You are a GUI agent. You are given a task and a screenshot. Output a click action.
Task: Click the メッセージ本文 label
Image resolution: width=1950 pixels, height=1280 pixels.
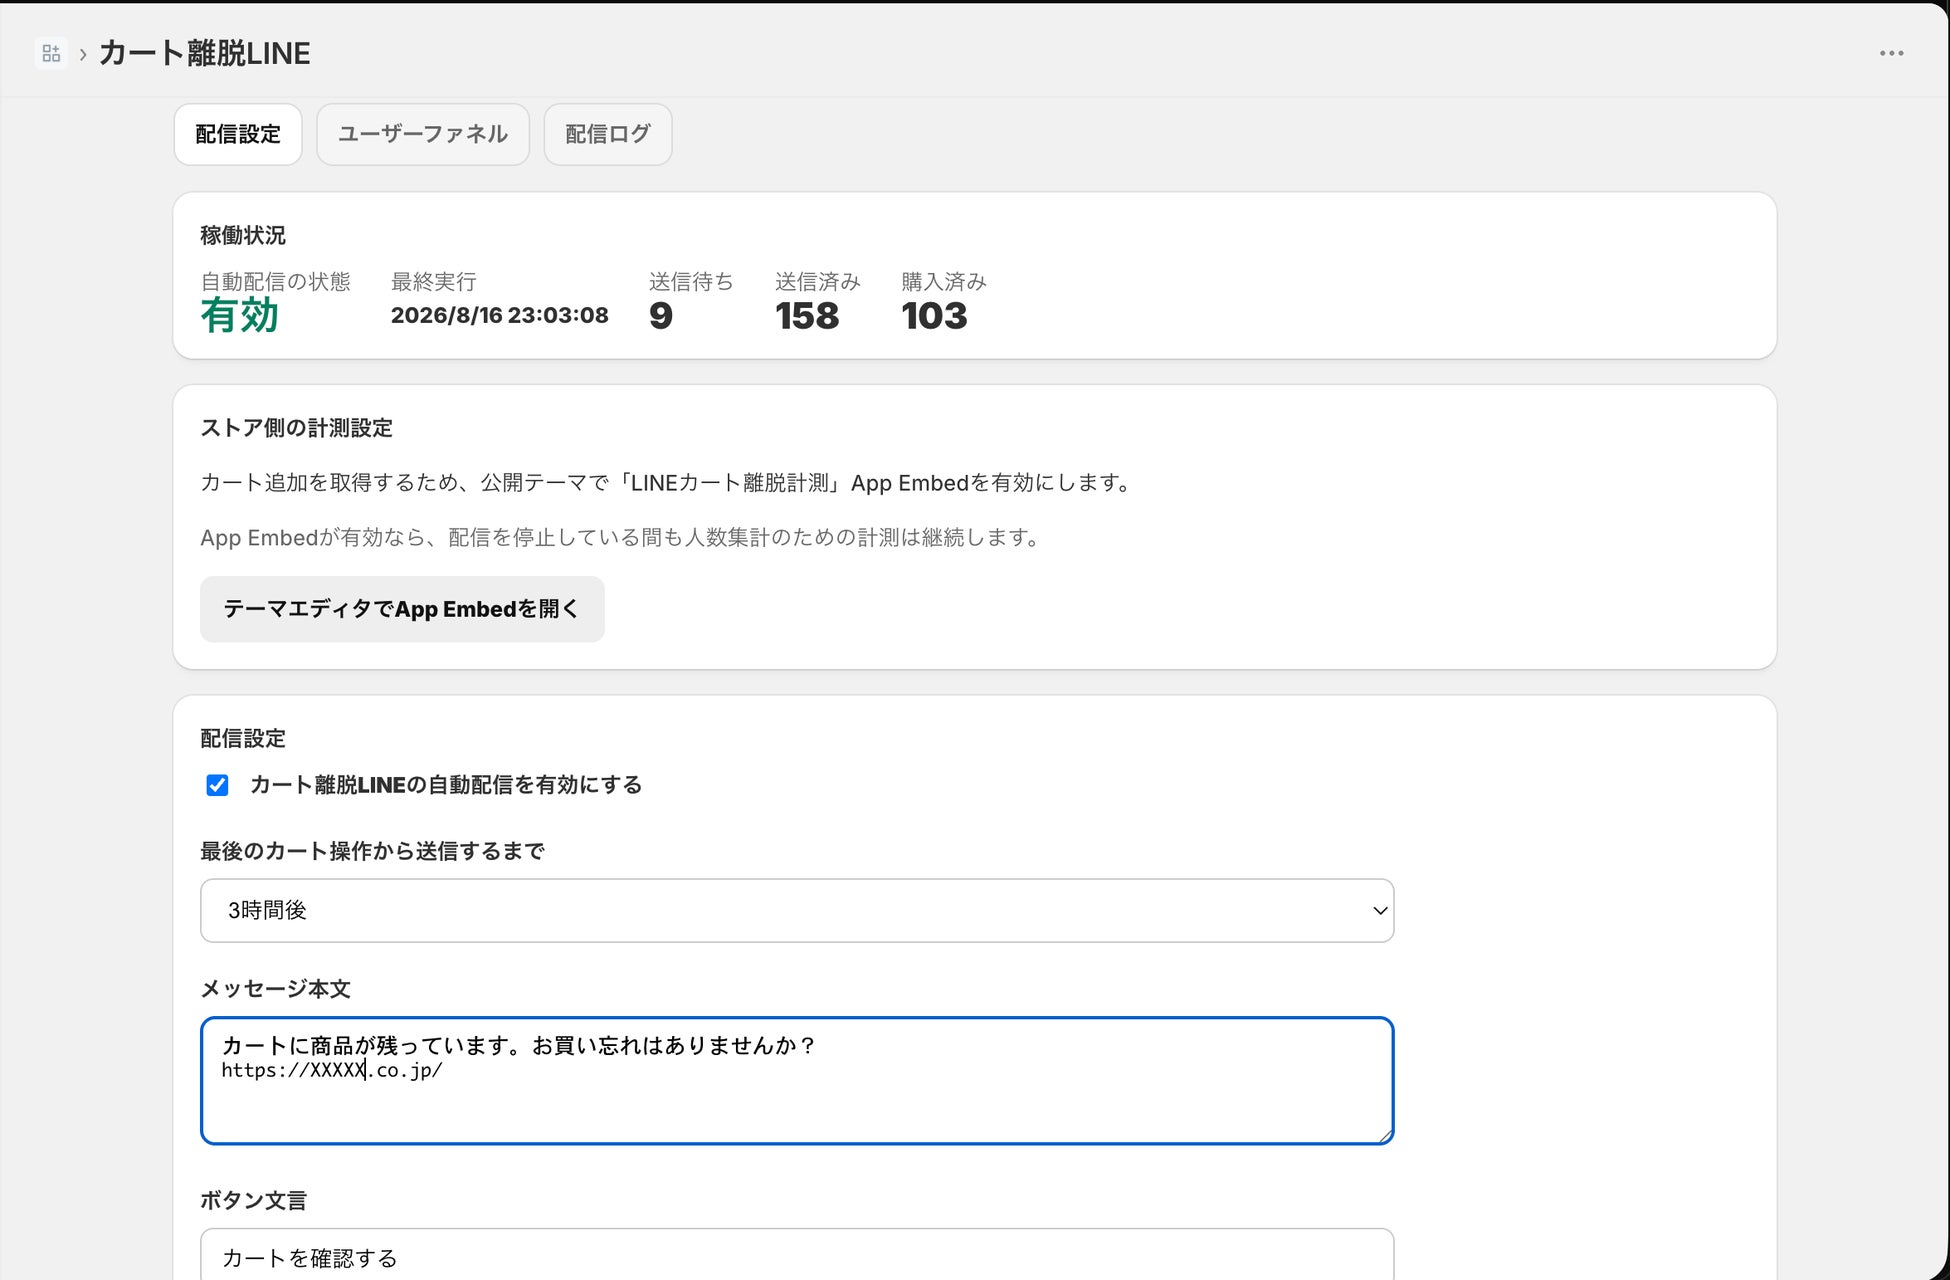click(275, 989)
